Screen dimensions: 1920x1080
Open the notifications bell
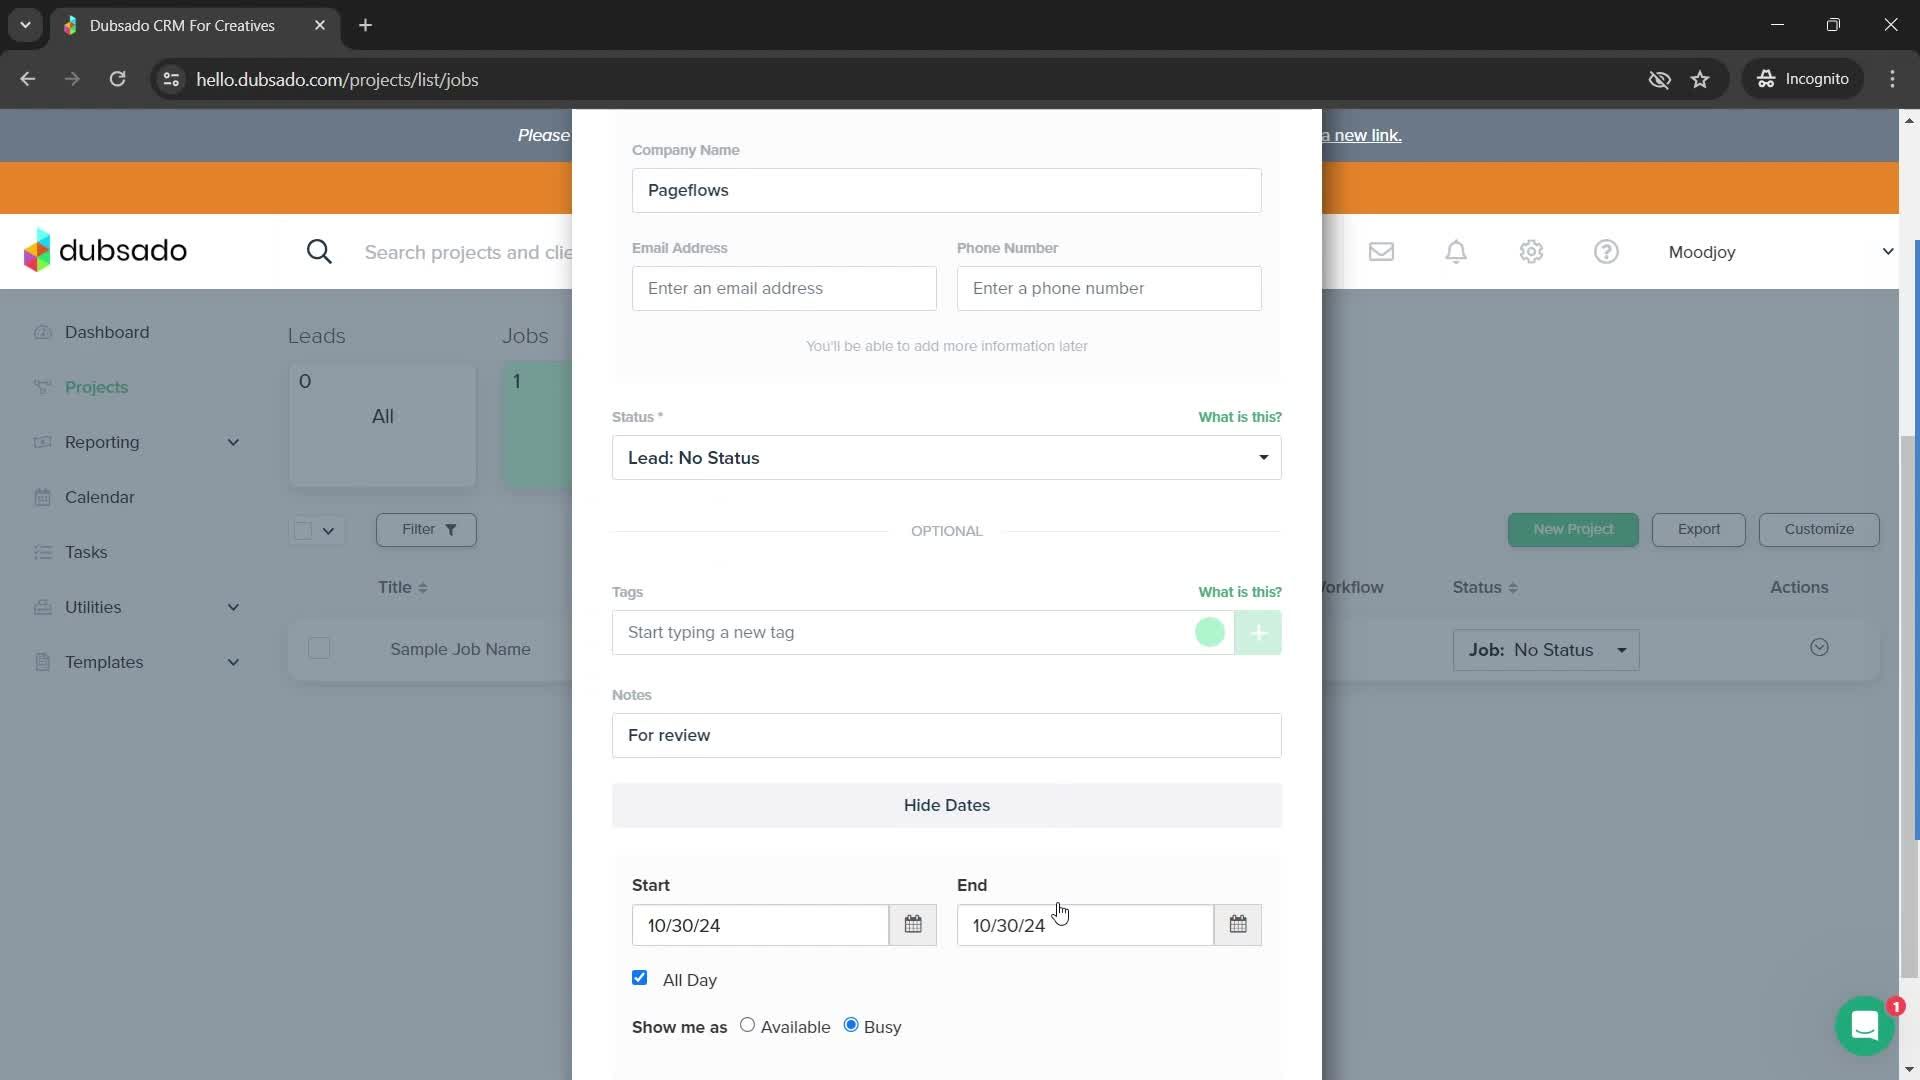click(1456, 252)
